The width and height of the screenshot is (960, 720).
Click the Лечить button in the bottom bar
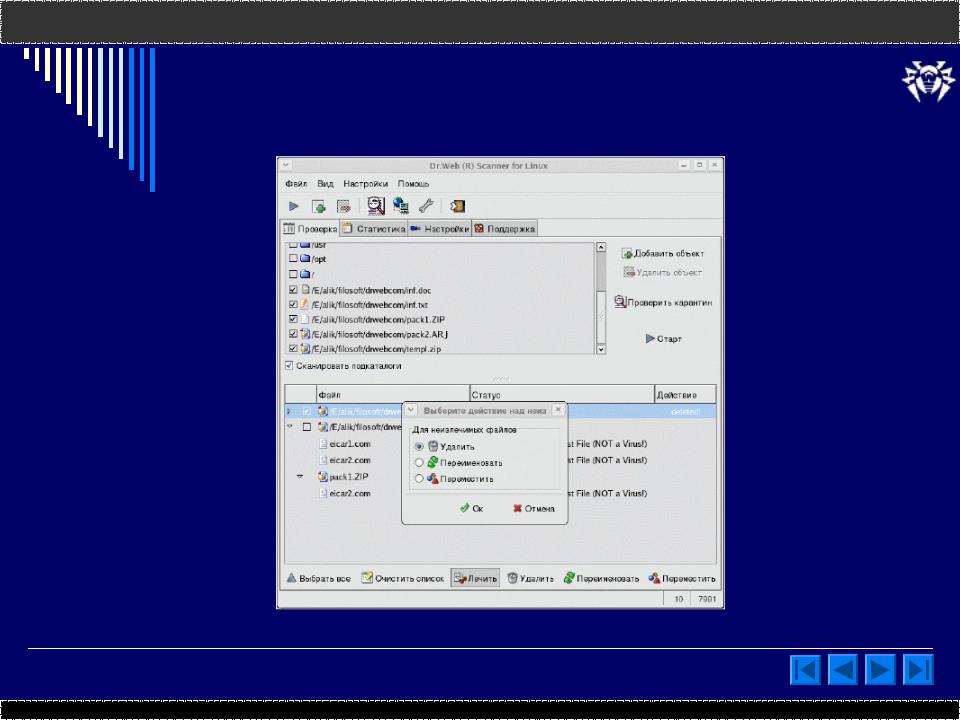click(x=475, y=578)
